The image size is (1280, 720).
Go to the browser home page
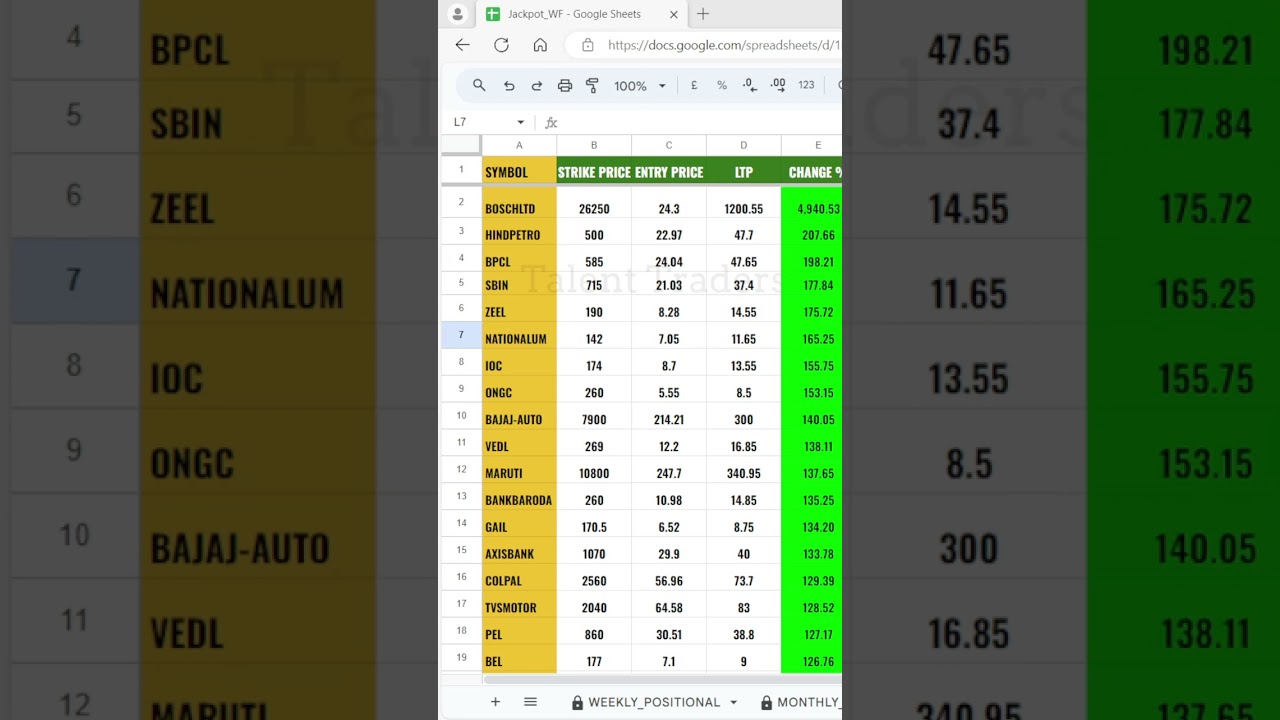point(540,45)
